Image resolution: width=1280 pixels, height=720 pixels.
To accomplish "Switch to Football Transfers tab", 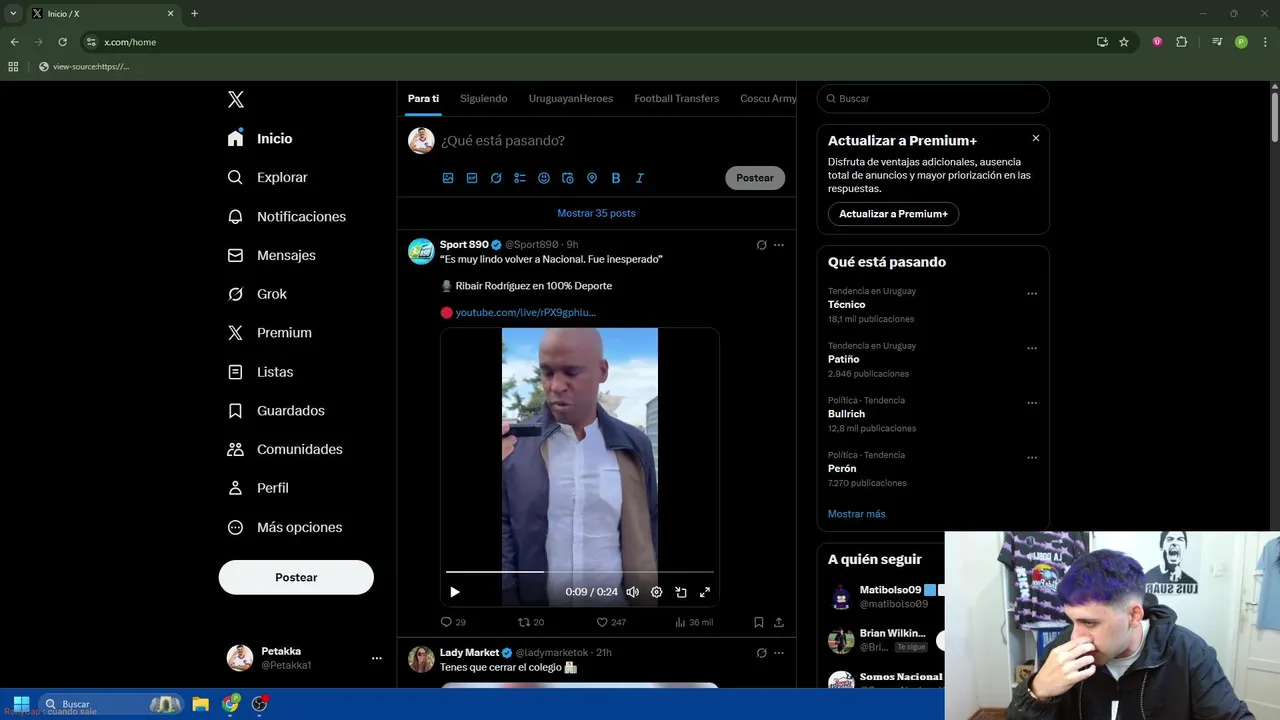I will [x=676, y=98].
